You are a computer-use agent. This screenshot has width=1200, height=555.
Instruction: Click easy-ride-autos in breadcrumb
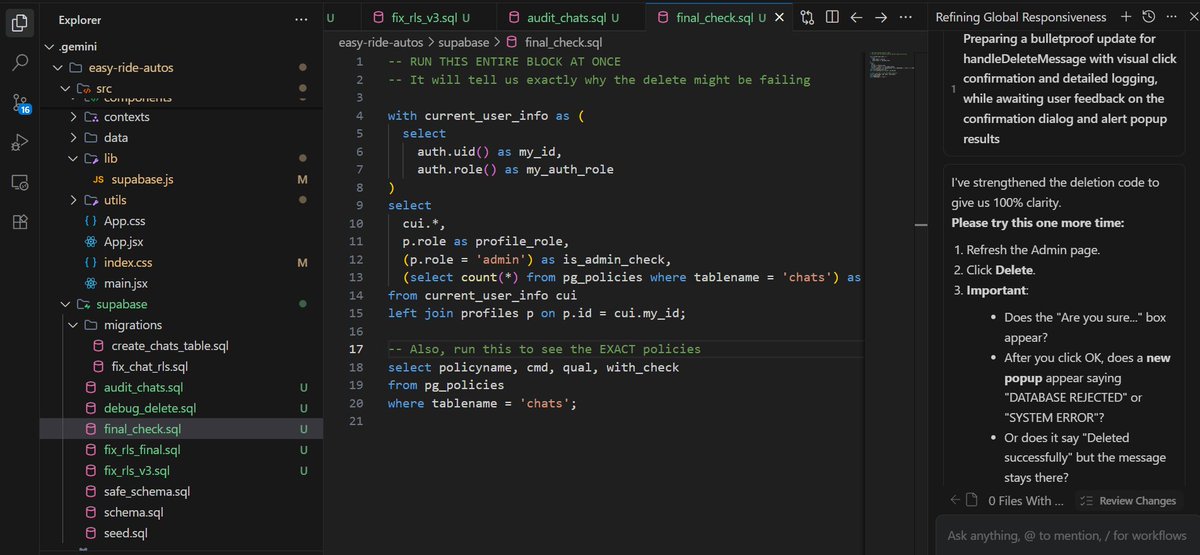pos(383,43)
